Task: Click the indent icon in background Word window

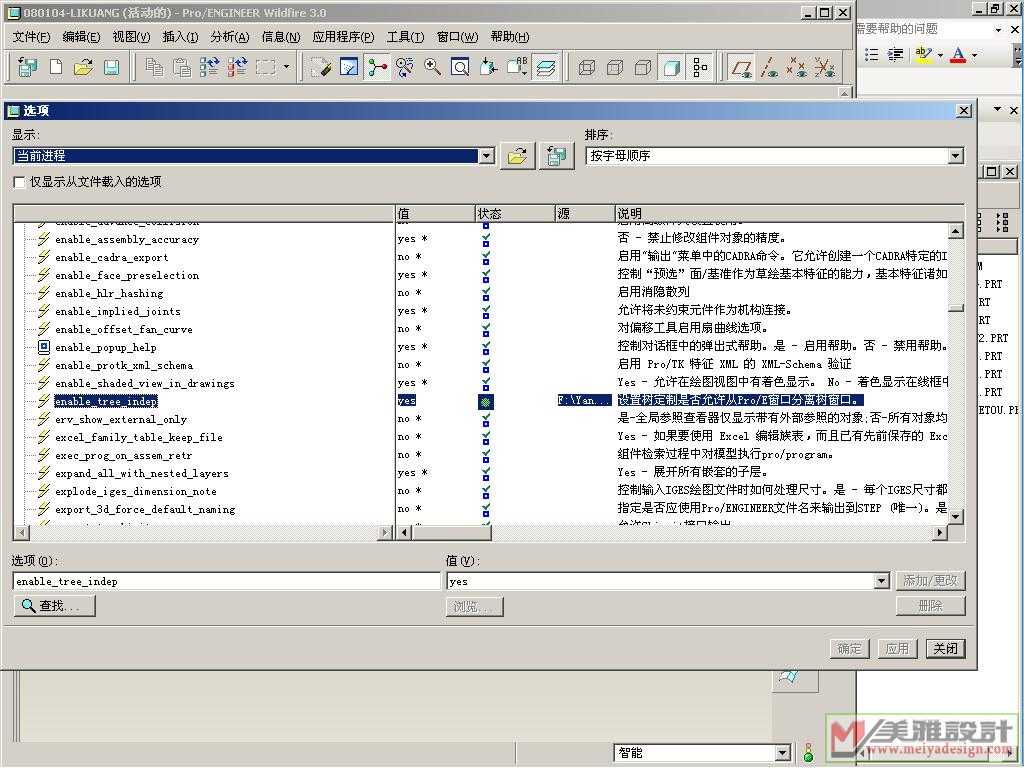Action: 895,55
